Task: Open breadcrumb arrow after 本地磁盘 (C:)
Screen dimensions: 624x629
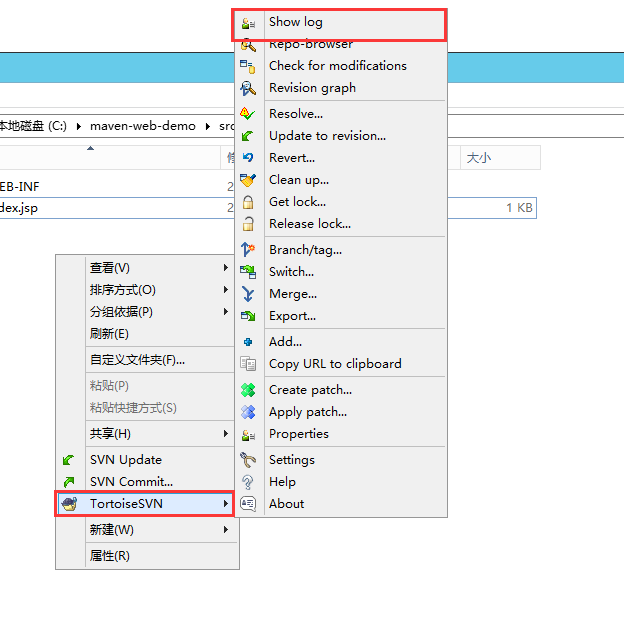Action: click(79, 127)
